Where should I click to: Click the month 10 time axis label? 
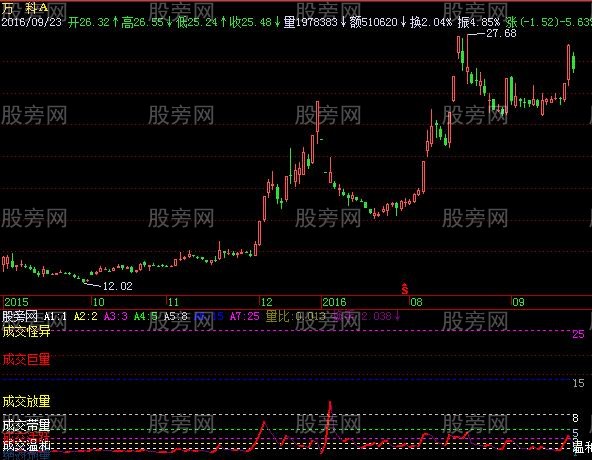coord(98,302)
